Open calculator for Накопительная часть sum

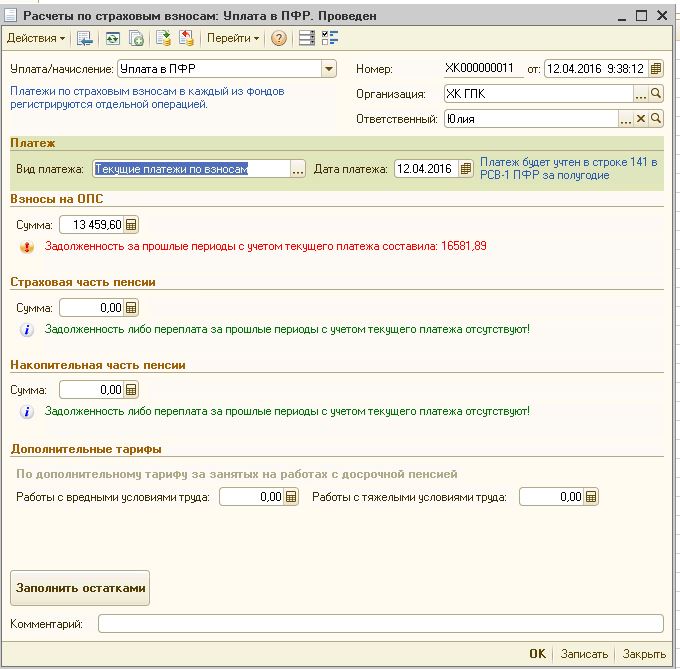[131, 389]
